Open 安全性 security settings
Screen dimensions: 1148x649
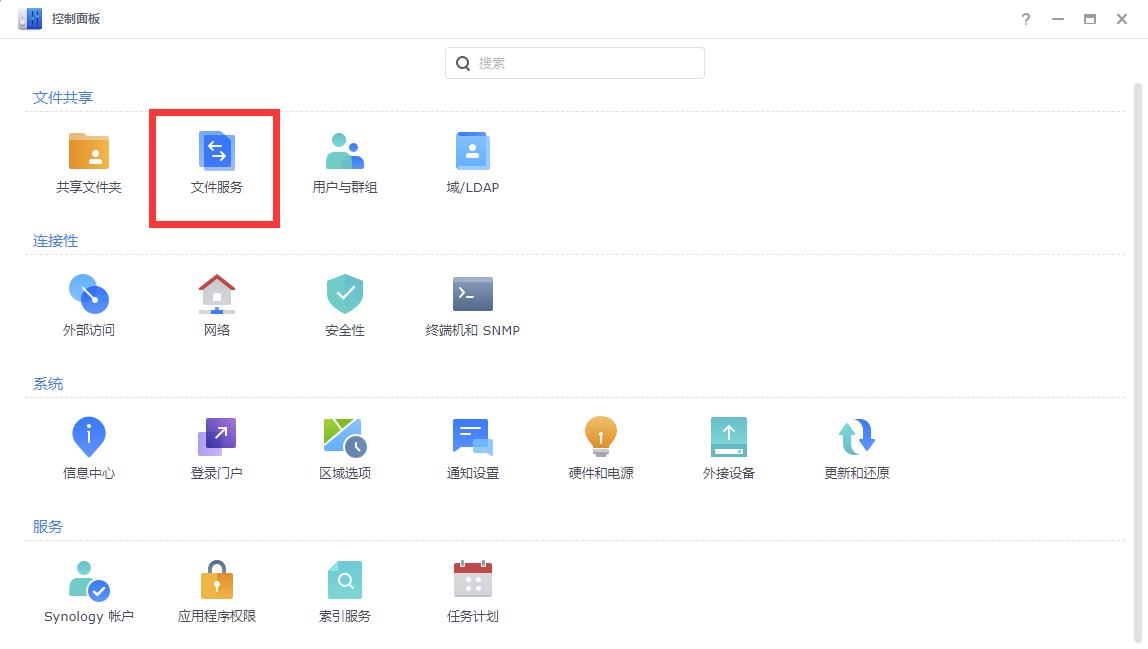(x=344, y=308)
